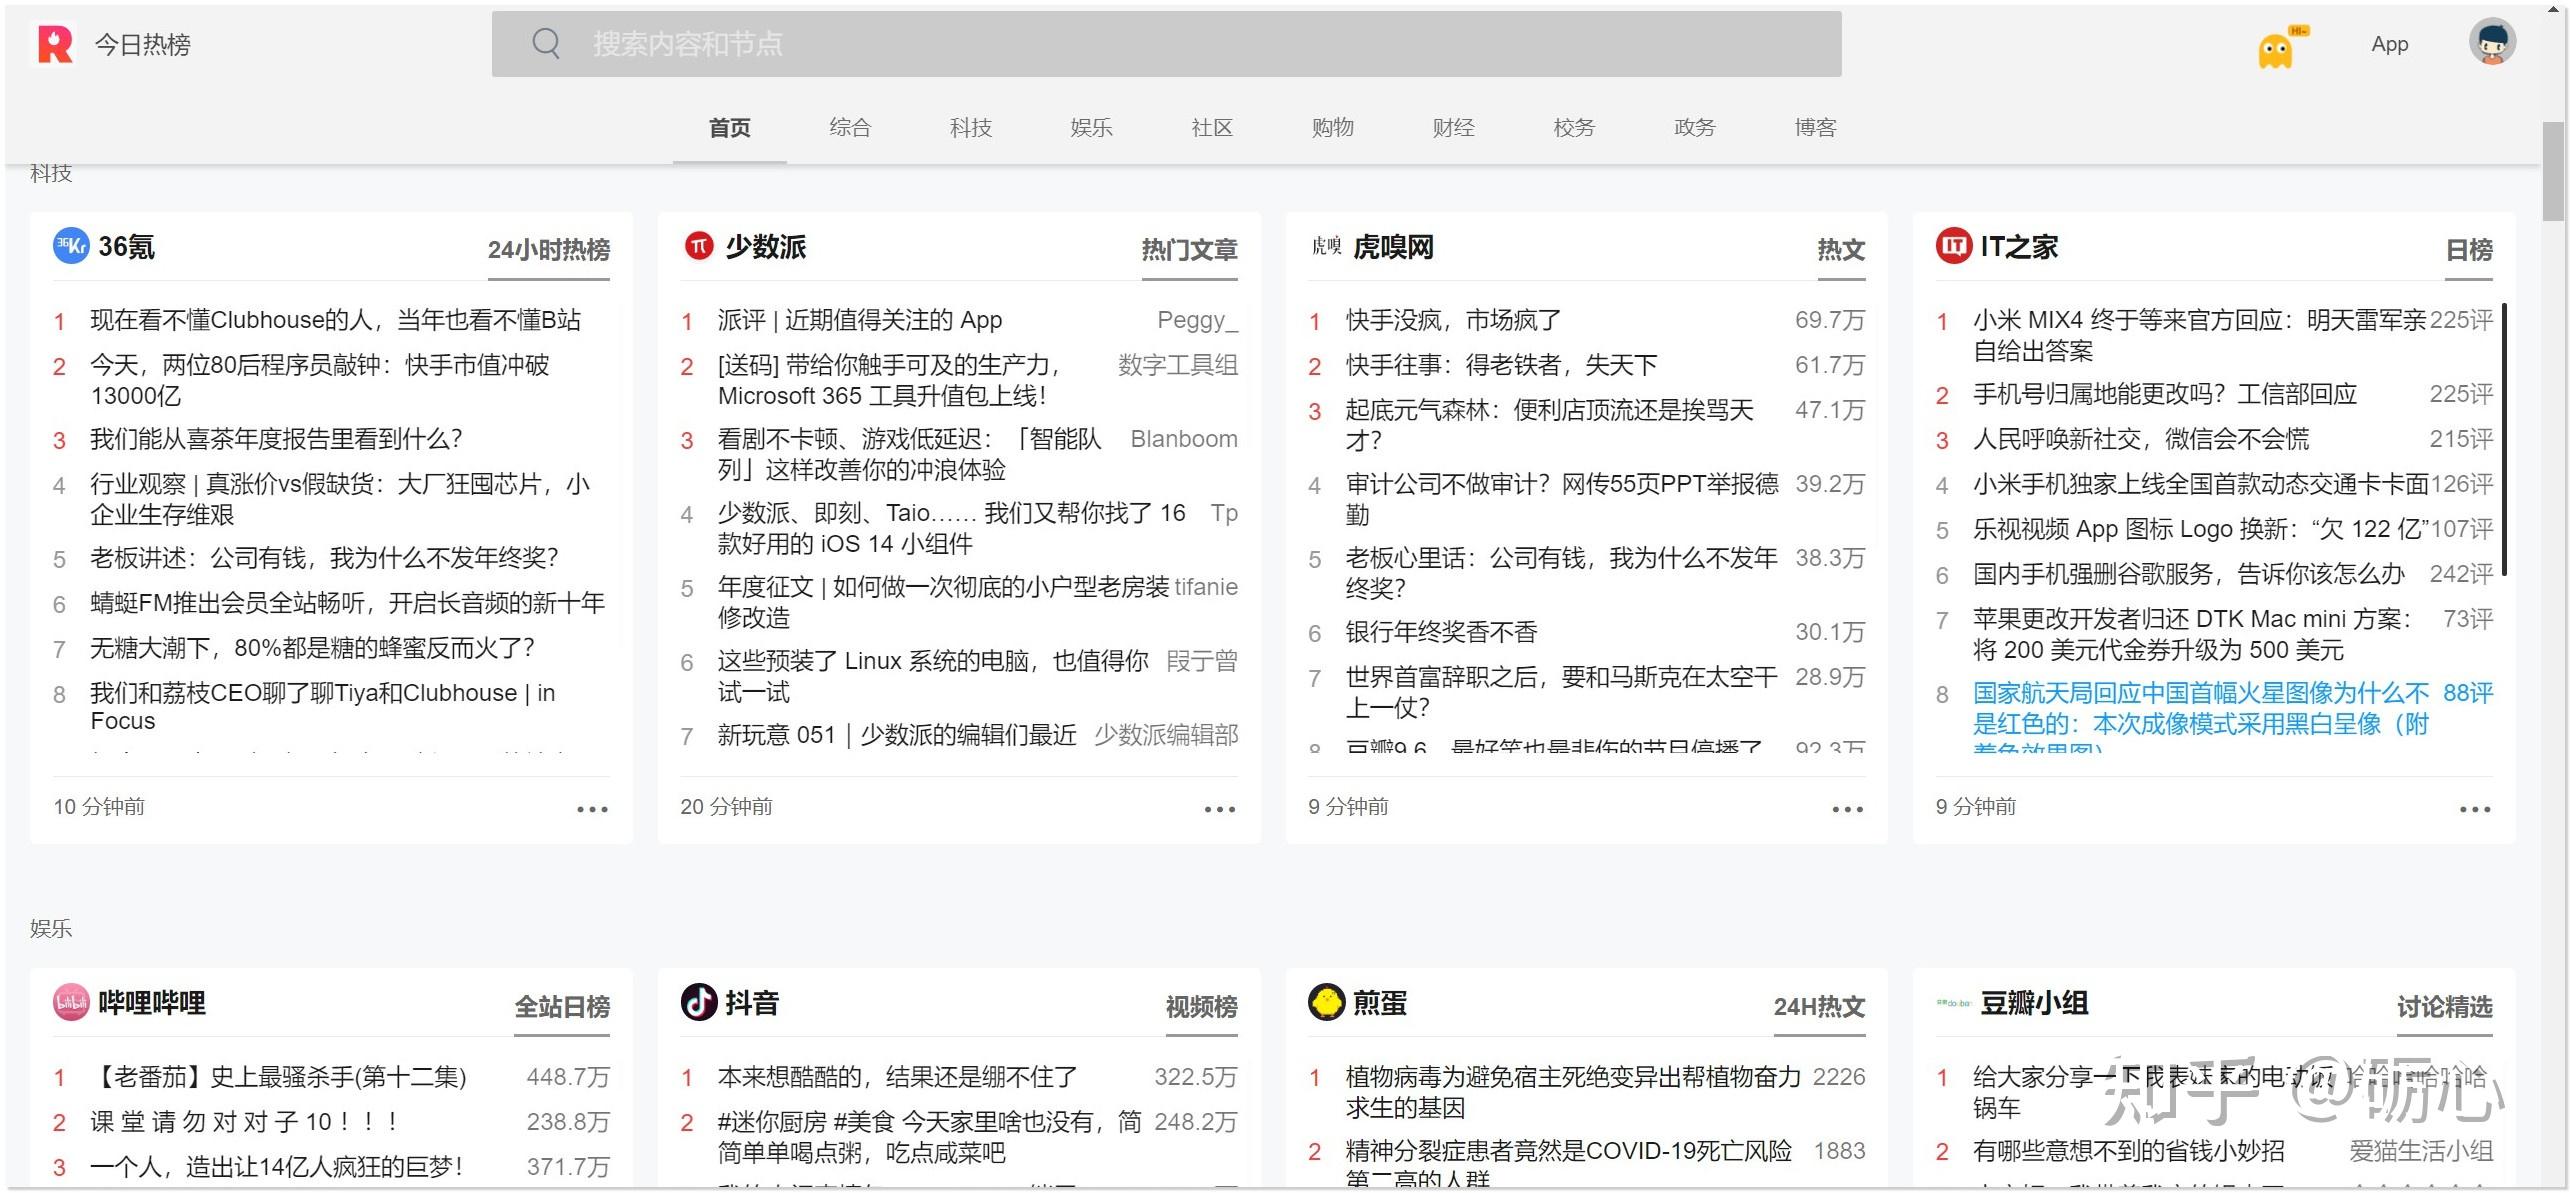2571x1193 pixels.
Task: Click the 哔哩哔哩 pink logo icon
Action: tap(71, 1002)
